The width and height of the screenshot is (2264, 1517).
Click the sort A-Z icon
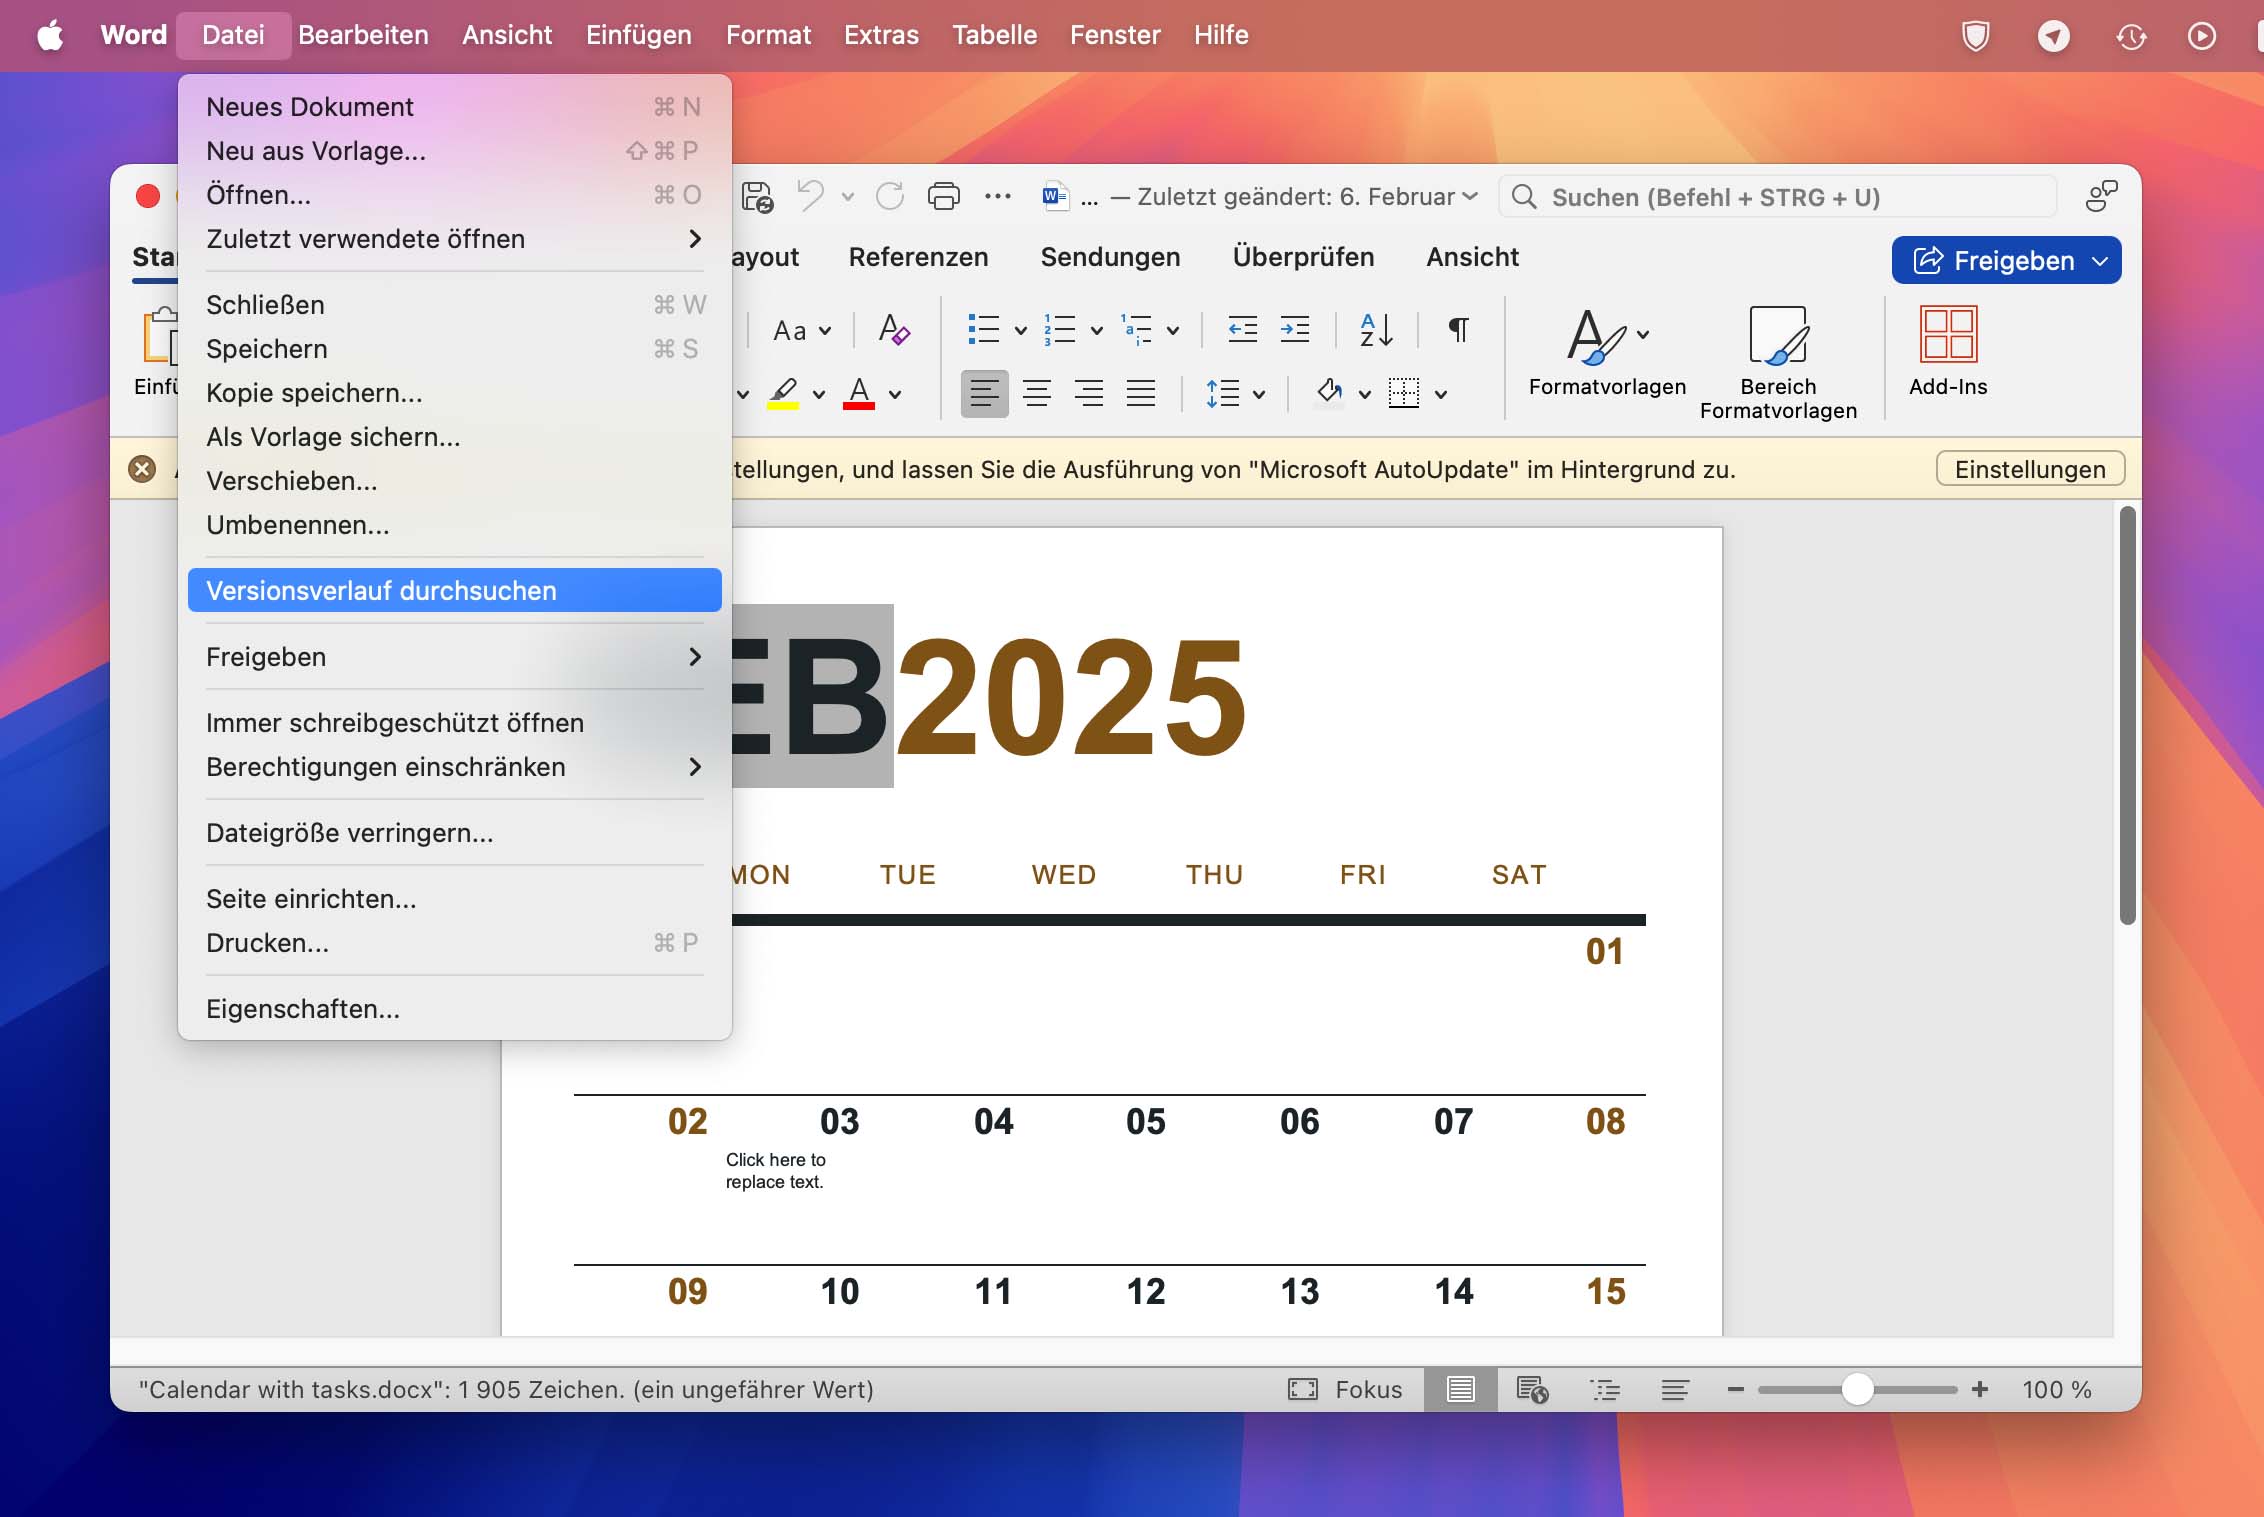(1376, 329)
